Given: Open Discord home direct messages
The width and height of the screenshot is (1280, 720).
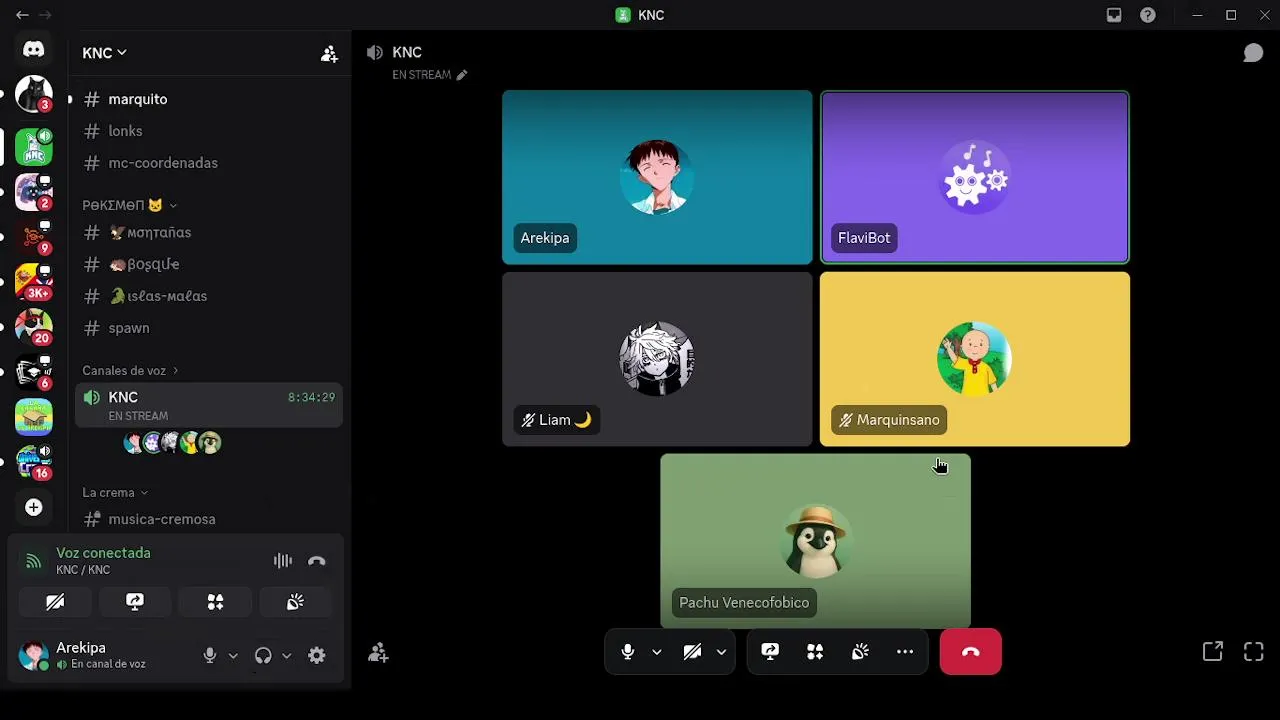Looking at the screenshot, I should tap(33, 49).
